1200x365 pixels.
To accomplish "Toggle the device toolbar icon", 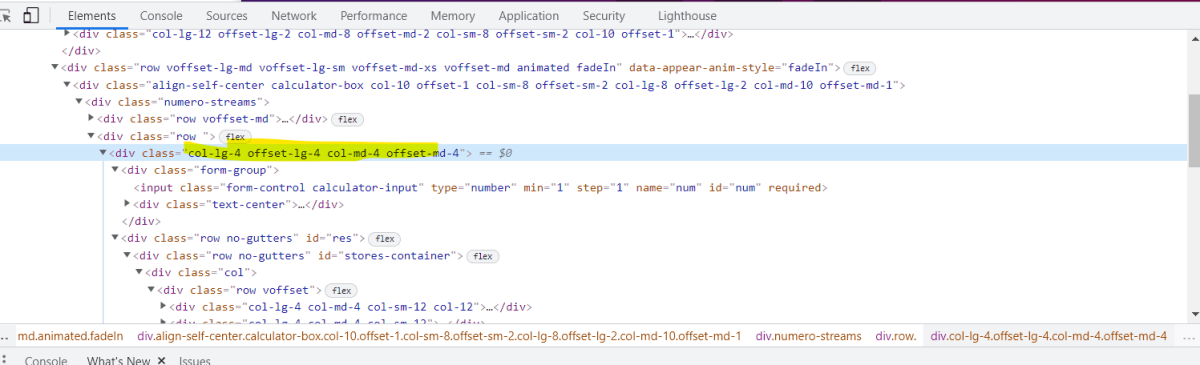I will (x=31, y=16).
